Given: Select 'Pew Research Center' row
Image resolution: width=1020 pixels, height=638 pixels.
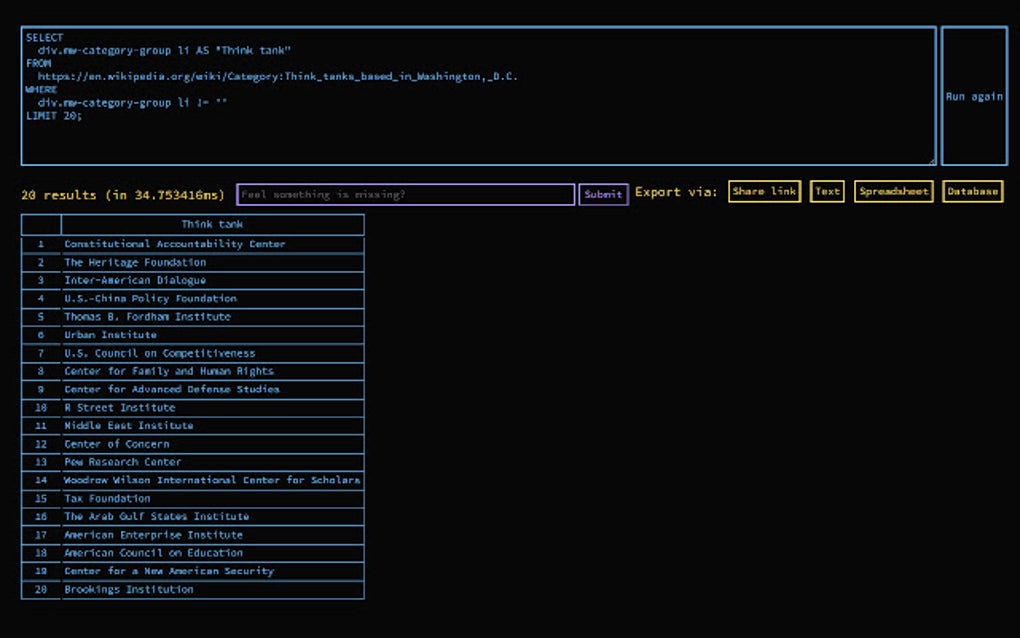Looking at the screenshot, I should pos(193,462).
